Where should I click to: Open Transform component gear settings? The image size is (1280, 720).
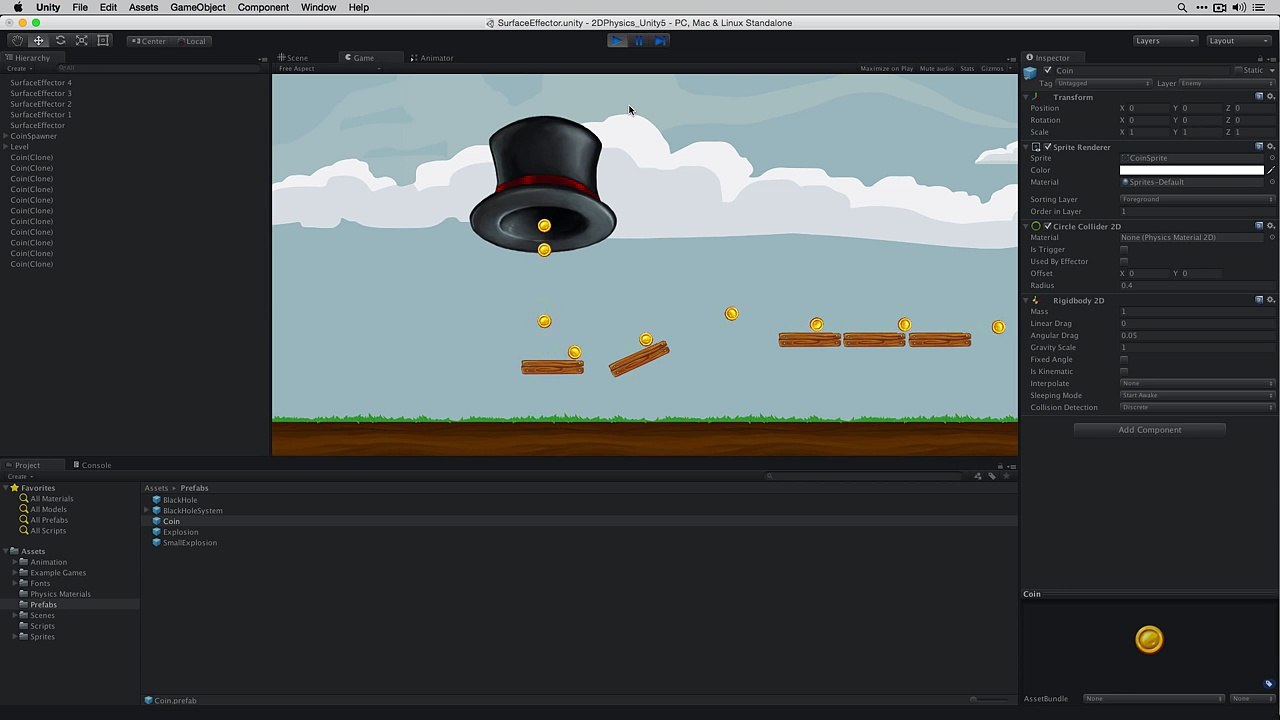(1271, 97)
